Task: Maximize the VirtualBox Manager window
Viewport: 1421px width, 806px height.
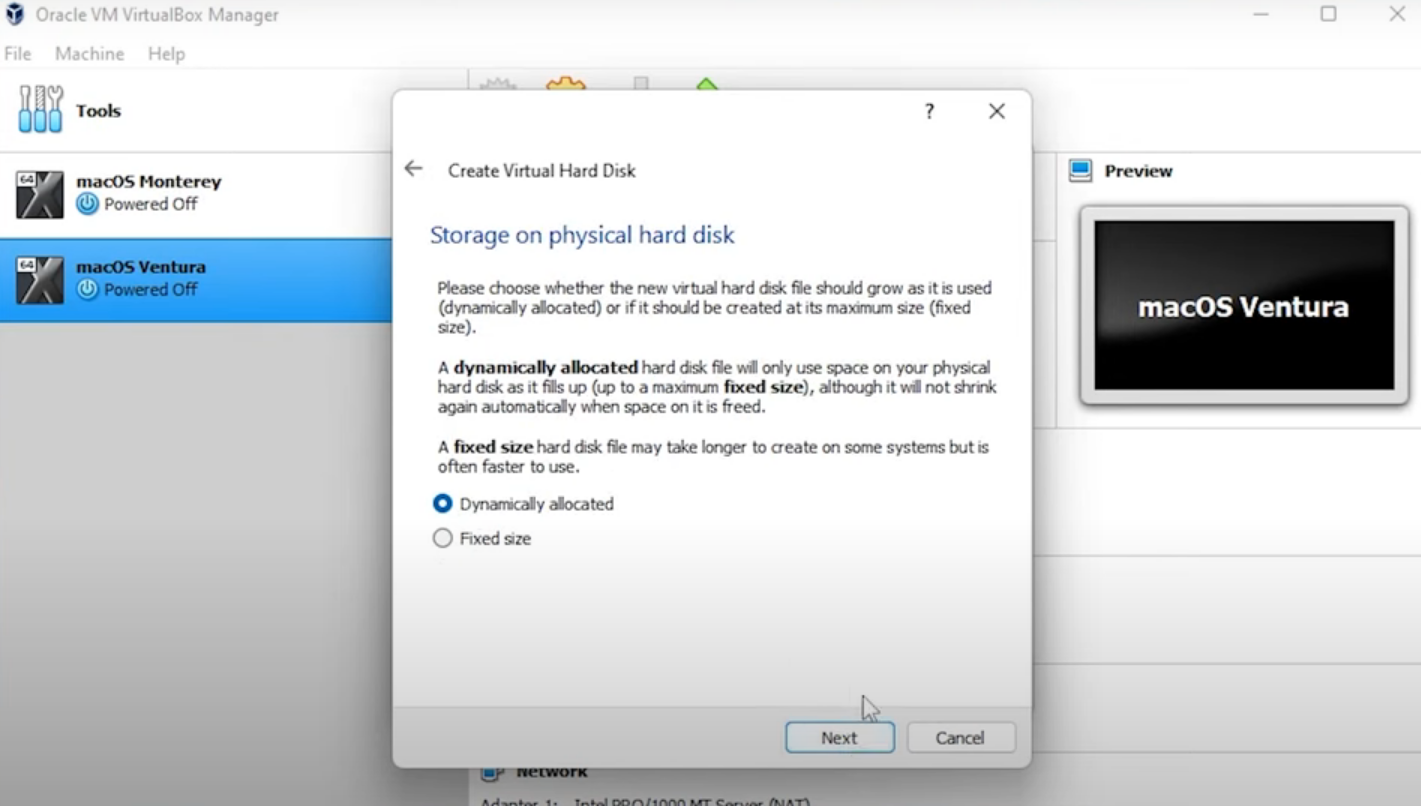Action: pos(1328,14)
